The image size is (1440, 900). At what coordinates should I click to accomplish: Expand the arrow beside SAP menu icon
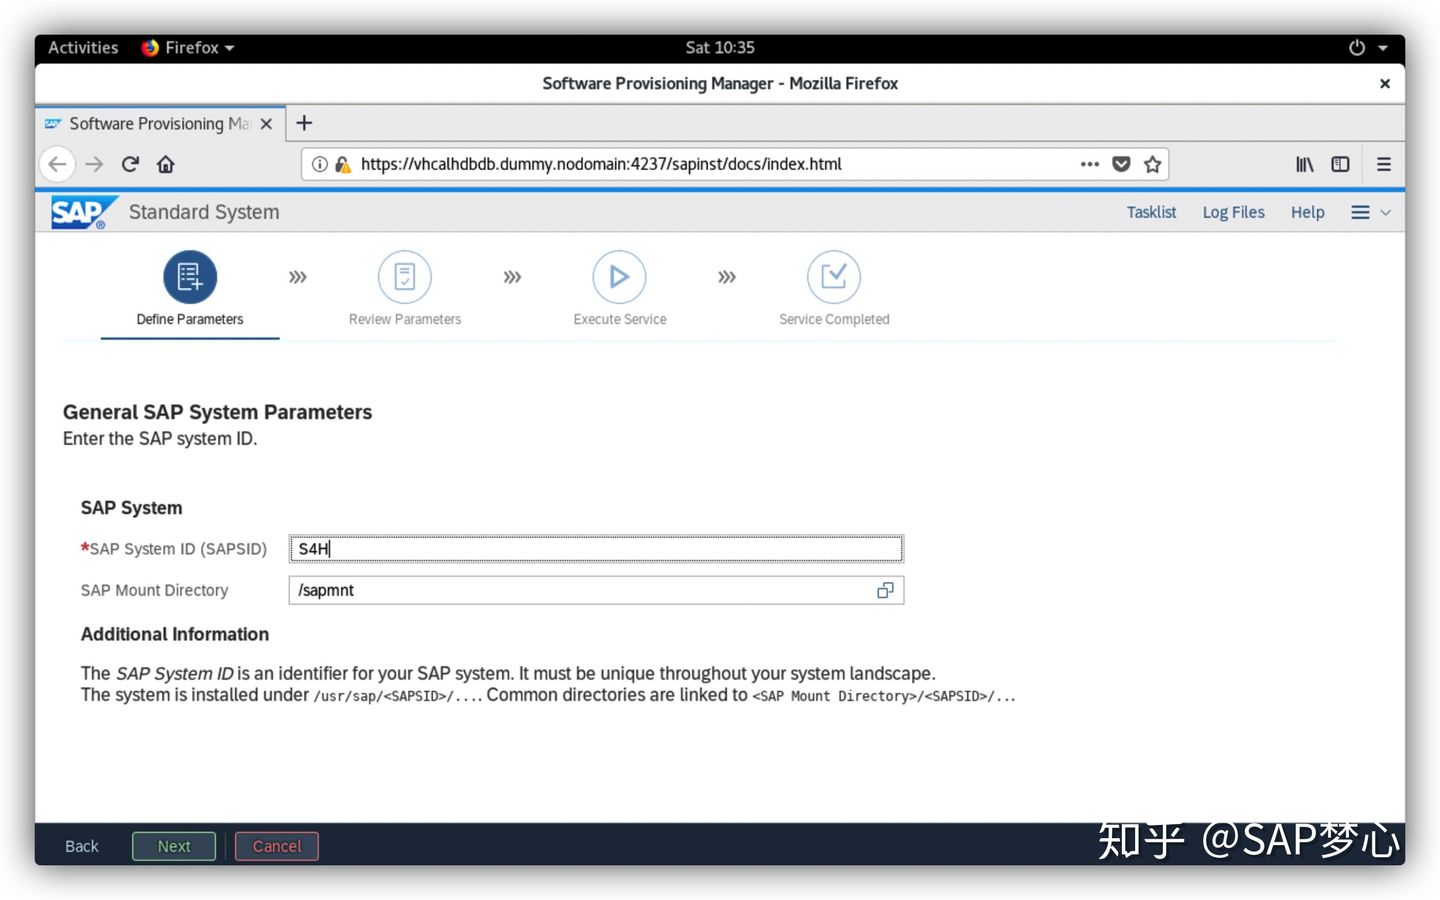(x=1386, y=212)
